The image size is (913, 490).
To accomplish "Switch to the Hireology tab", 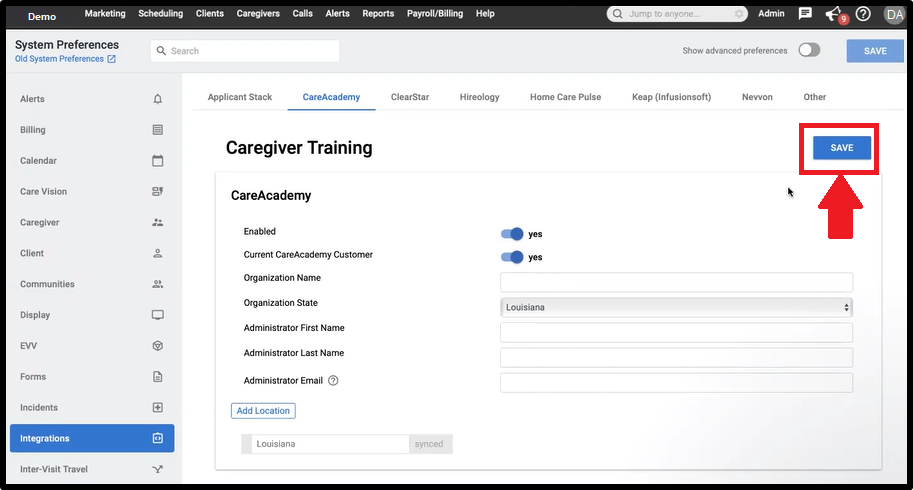I will (479, 97).
